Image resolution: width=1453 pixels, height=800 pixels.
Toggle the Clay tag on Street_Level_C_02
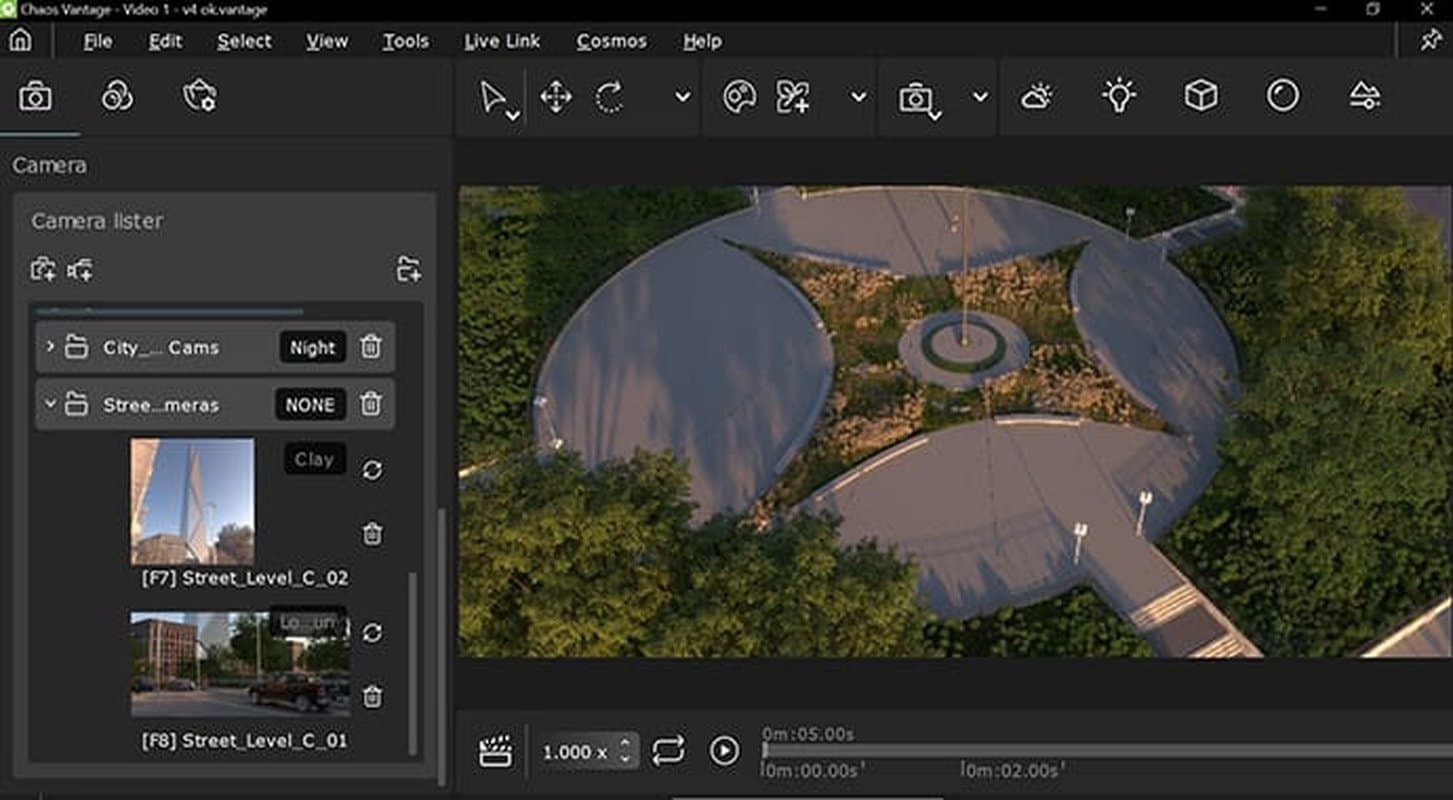click(x=314, y=459)
